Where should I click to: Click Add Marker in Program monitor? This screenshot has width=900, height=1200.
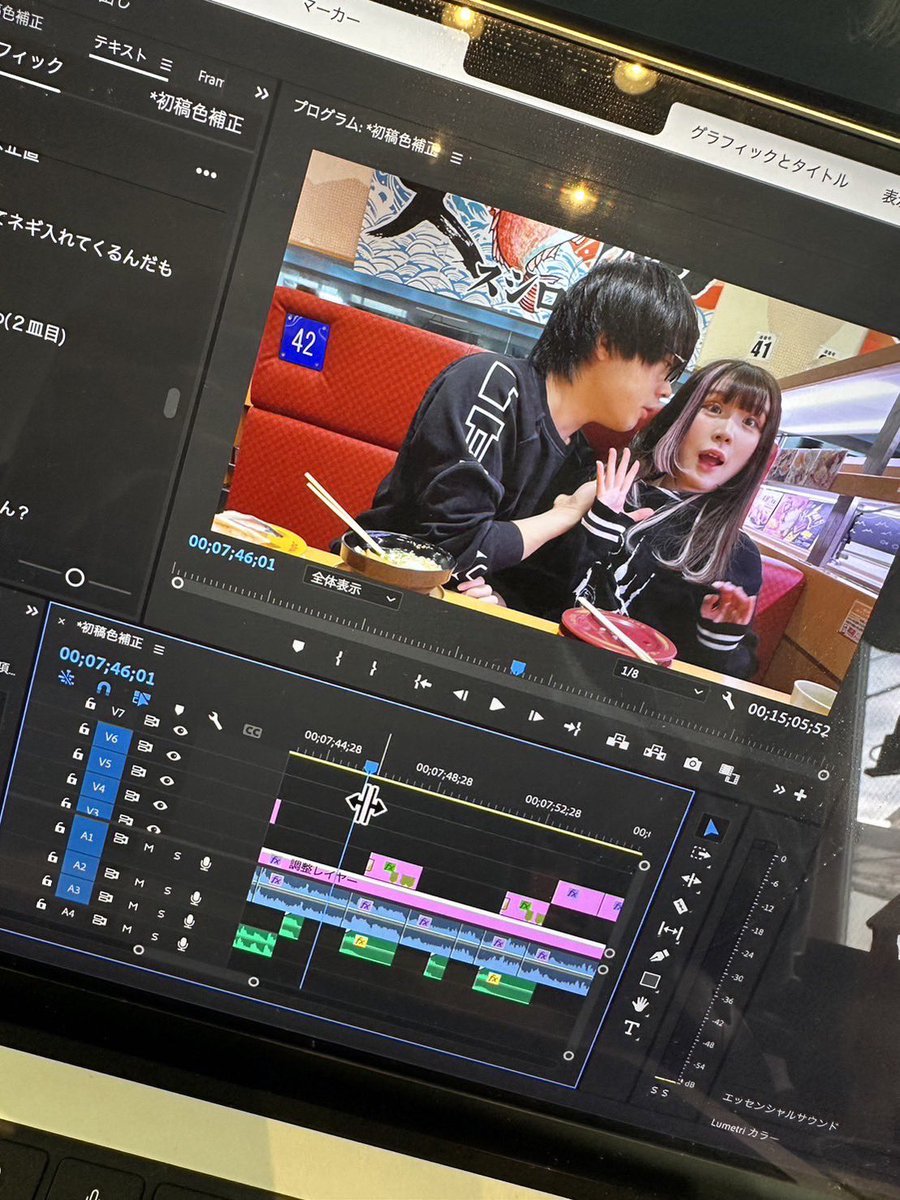click(298, 646)
